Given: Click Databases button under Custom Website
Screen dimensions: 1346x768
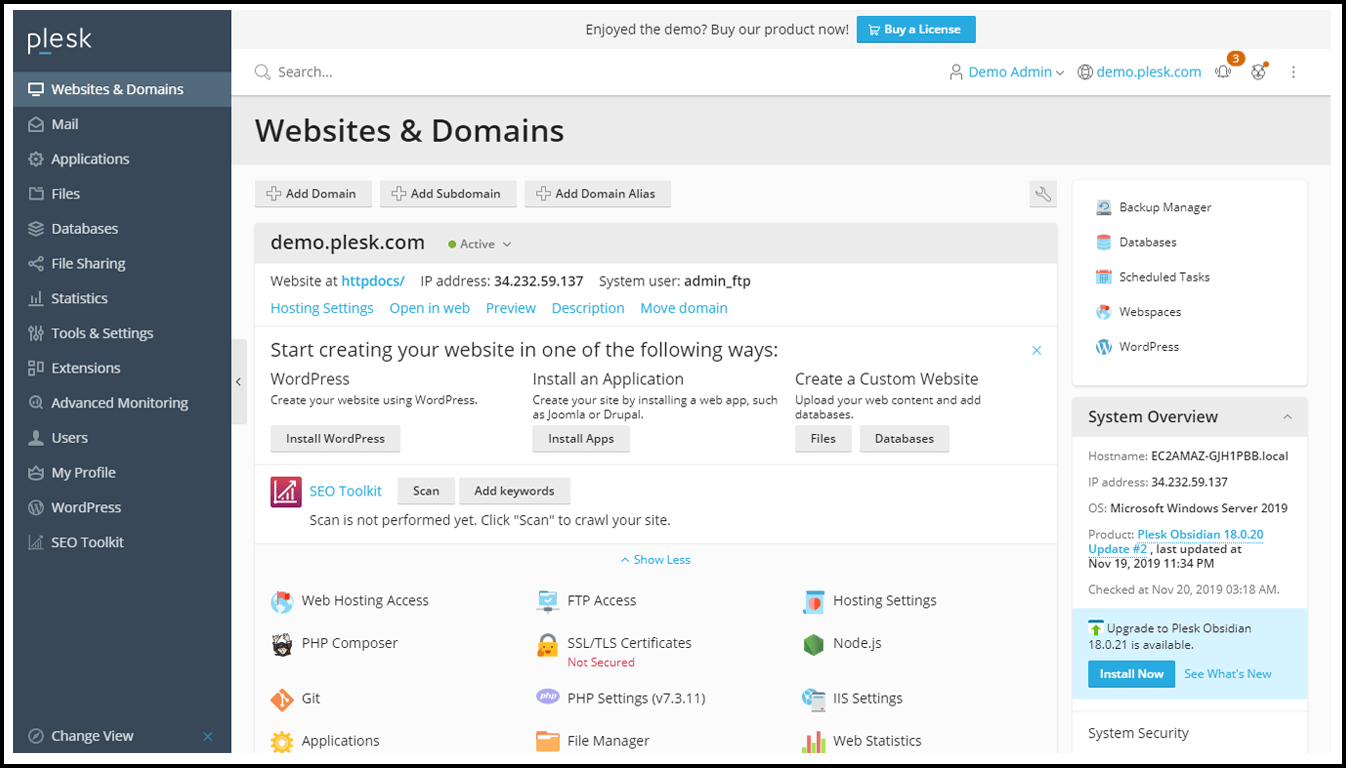Looking at the screenshot, I should click(904, 439).
